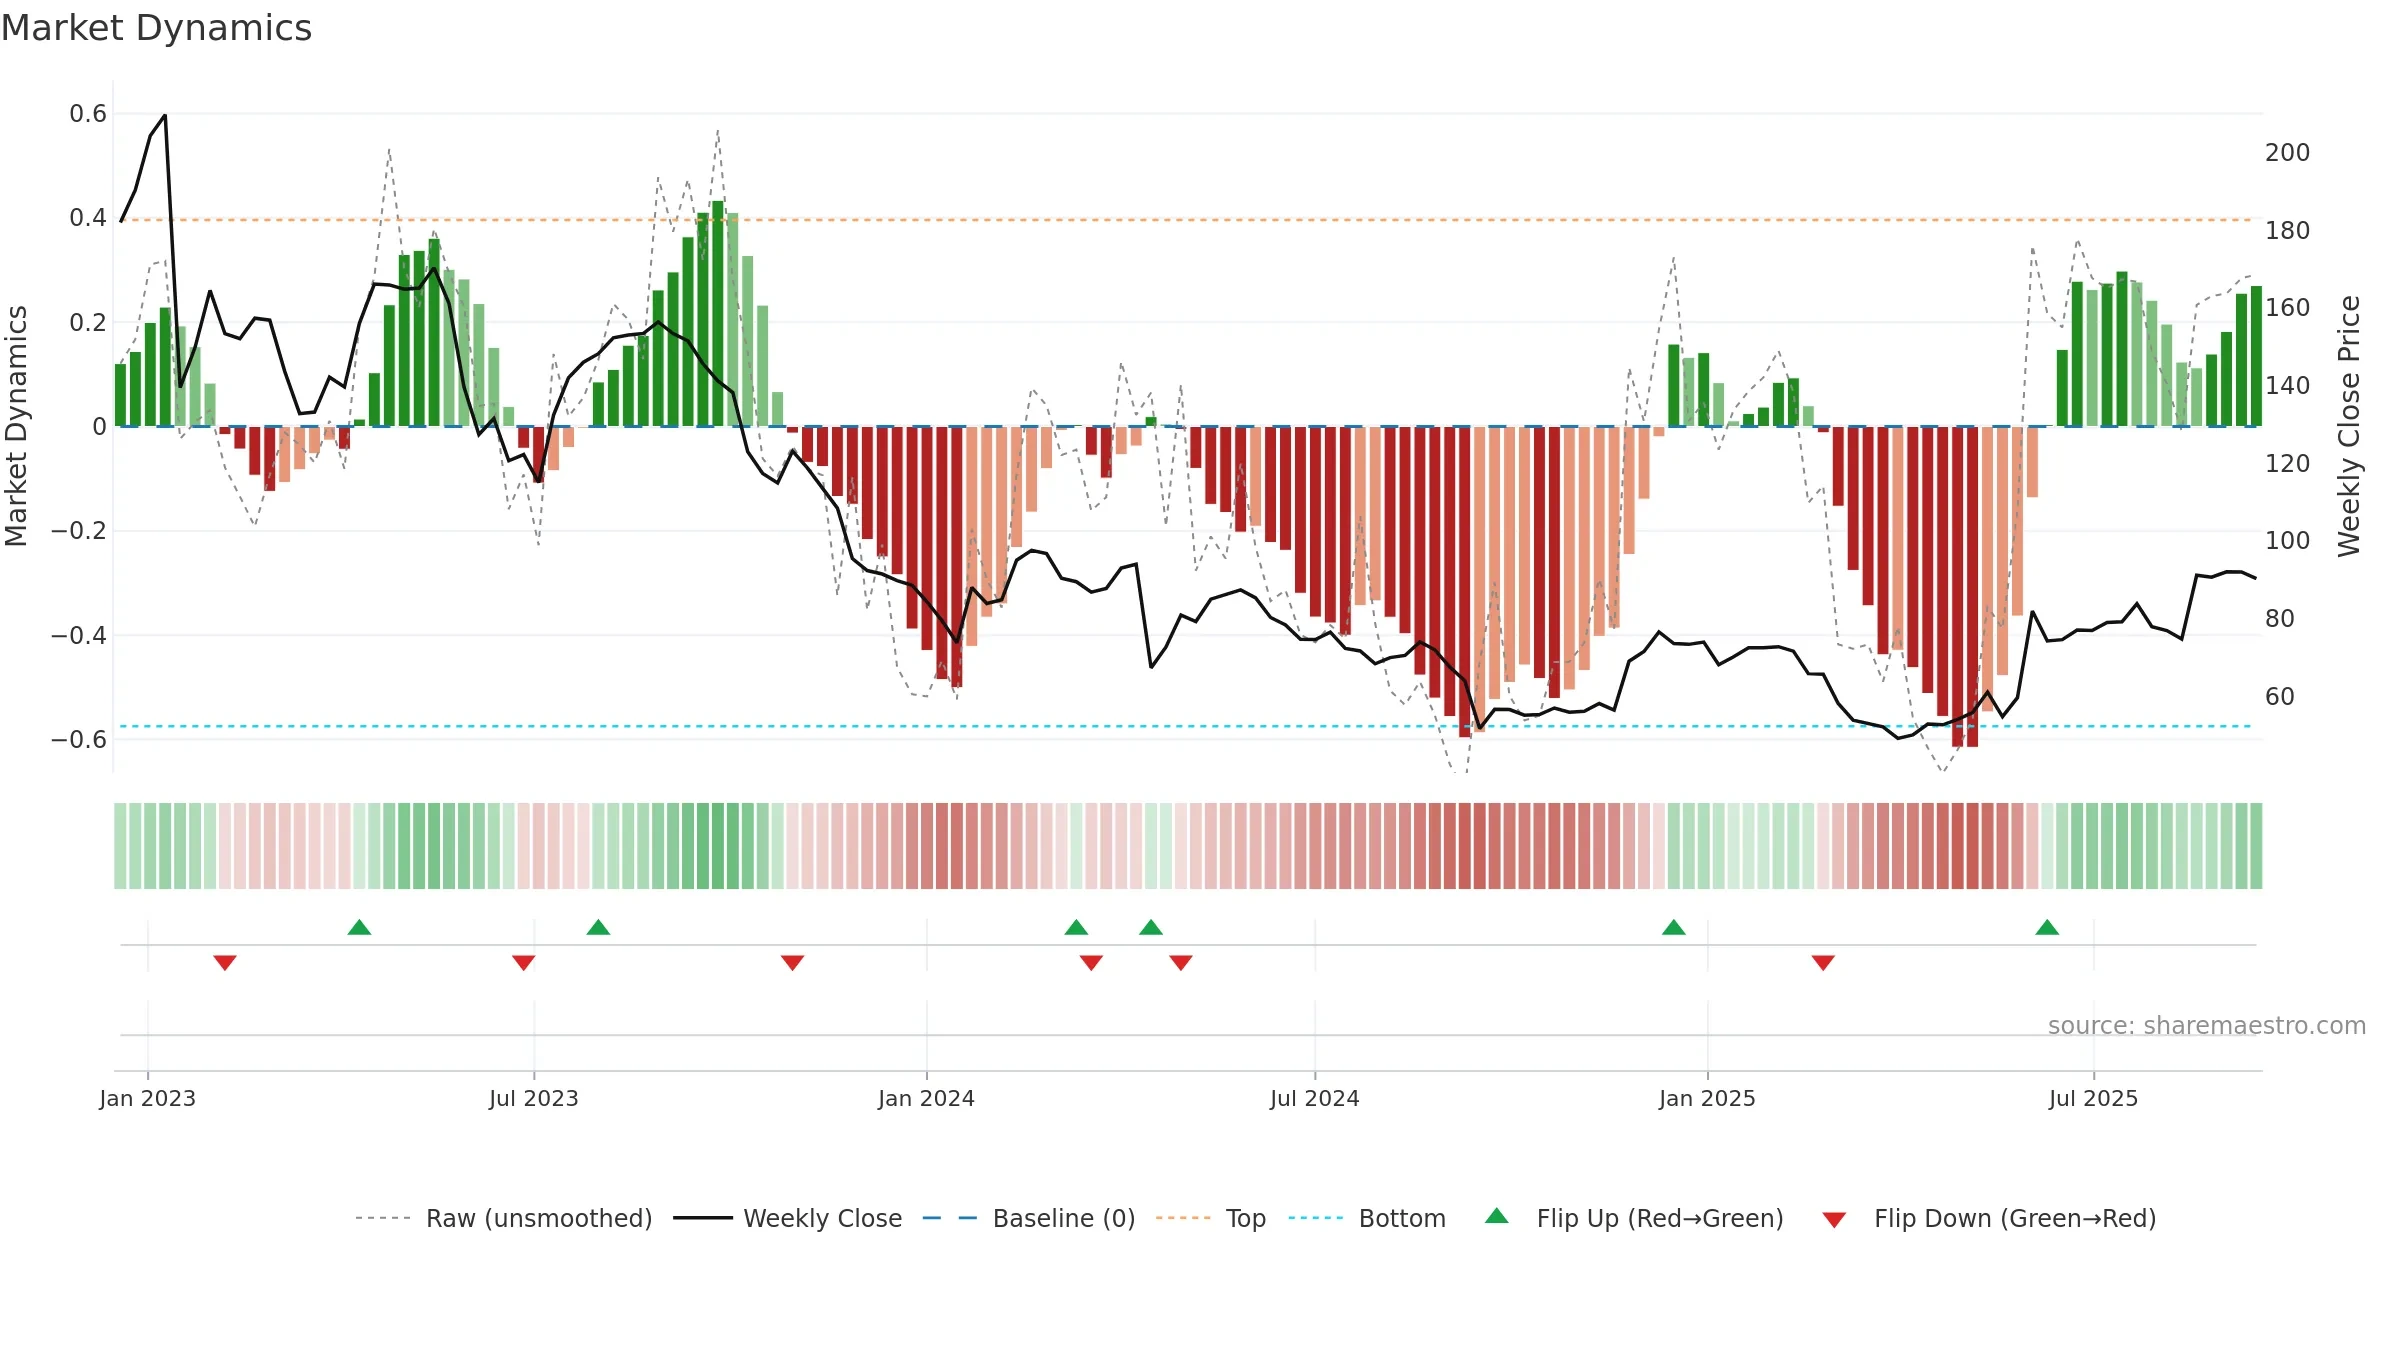2400x1350 pixels.
Task: Click the red Flip Down marker just before Jul 2023
Action: pos(523,963)
